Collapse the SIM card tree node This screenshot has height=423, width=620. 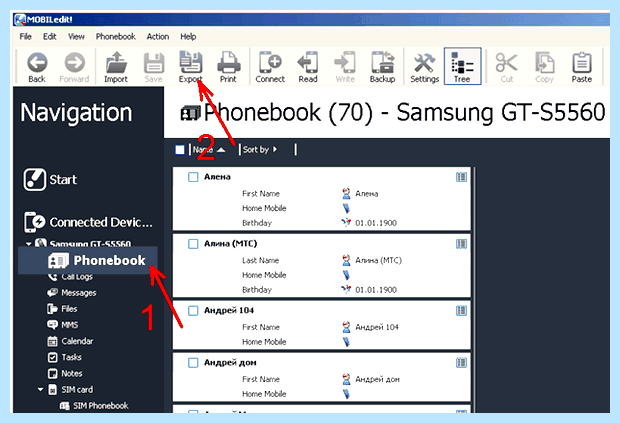coord(40,389)
